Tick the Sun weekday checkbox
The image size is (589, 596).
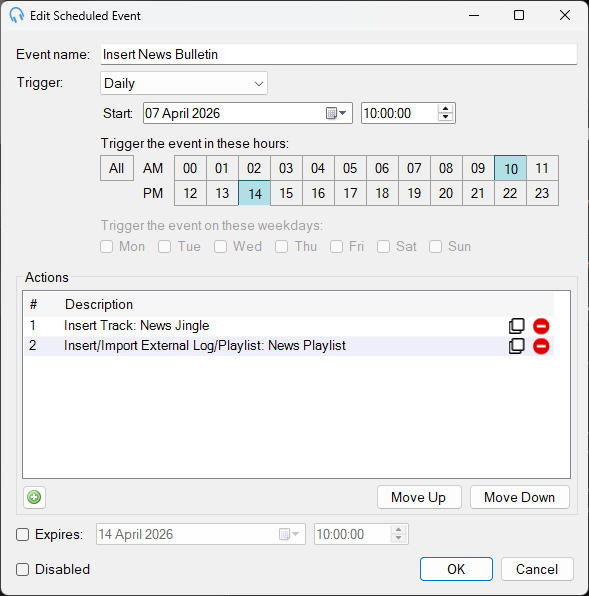[435, 246]
